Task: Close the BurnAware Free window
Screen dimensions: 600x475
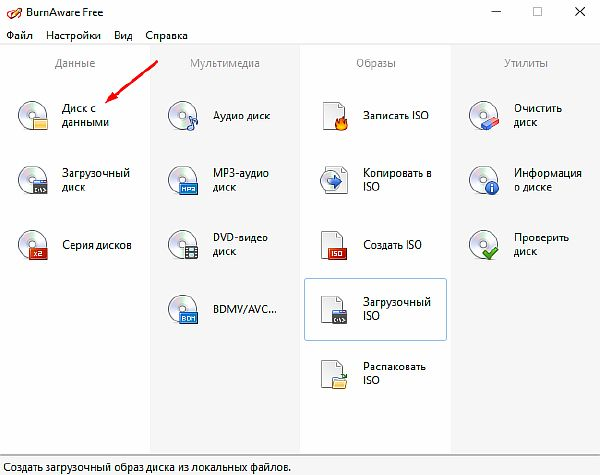Action: tap(580, 12)
